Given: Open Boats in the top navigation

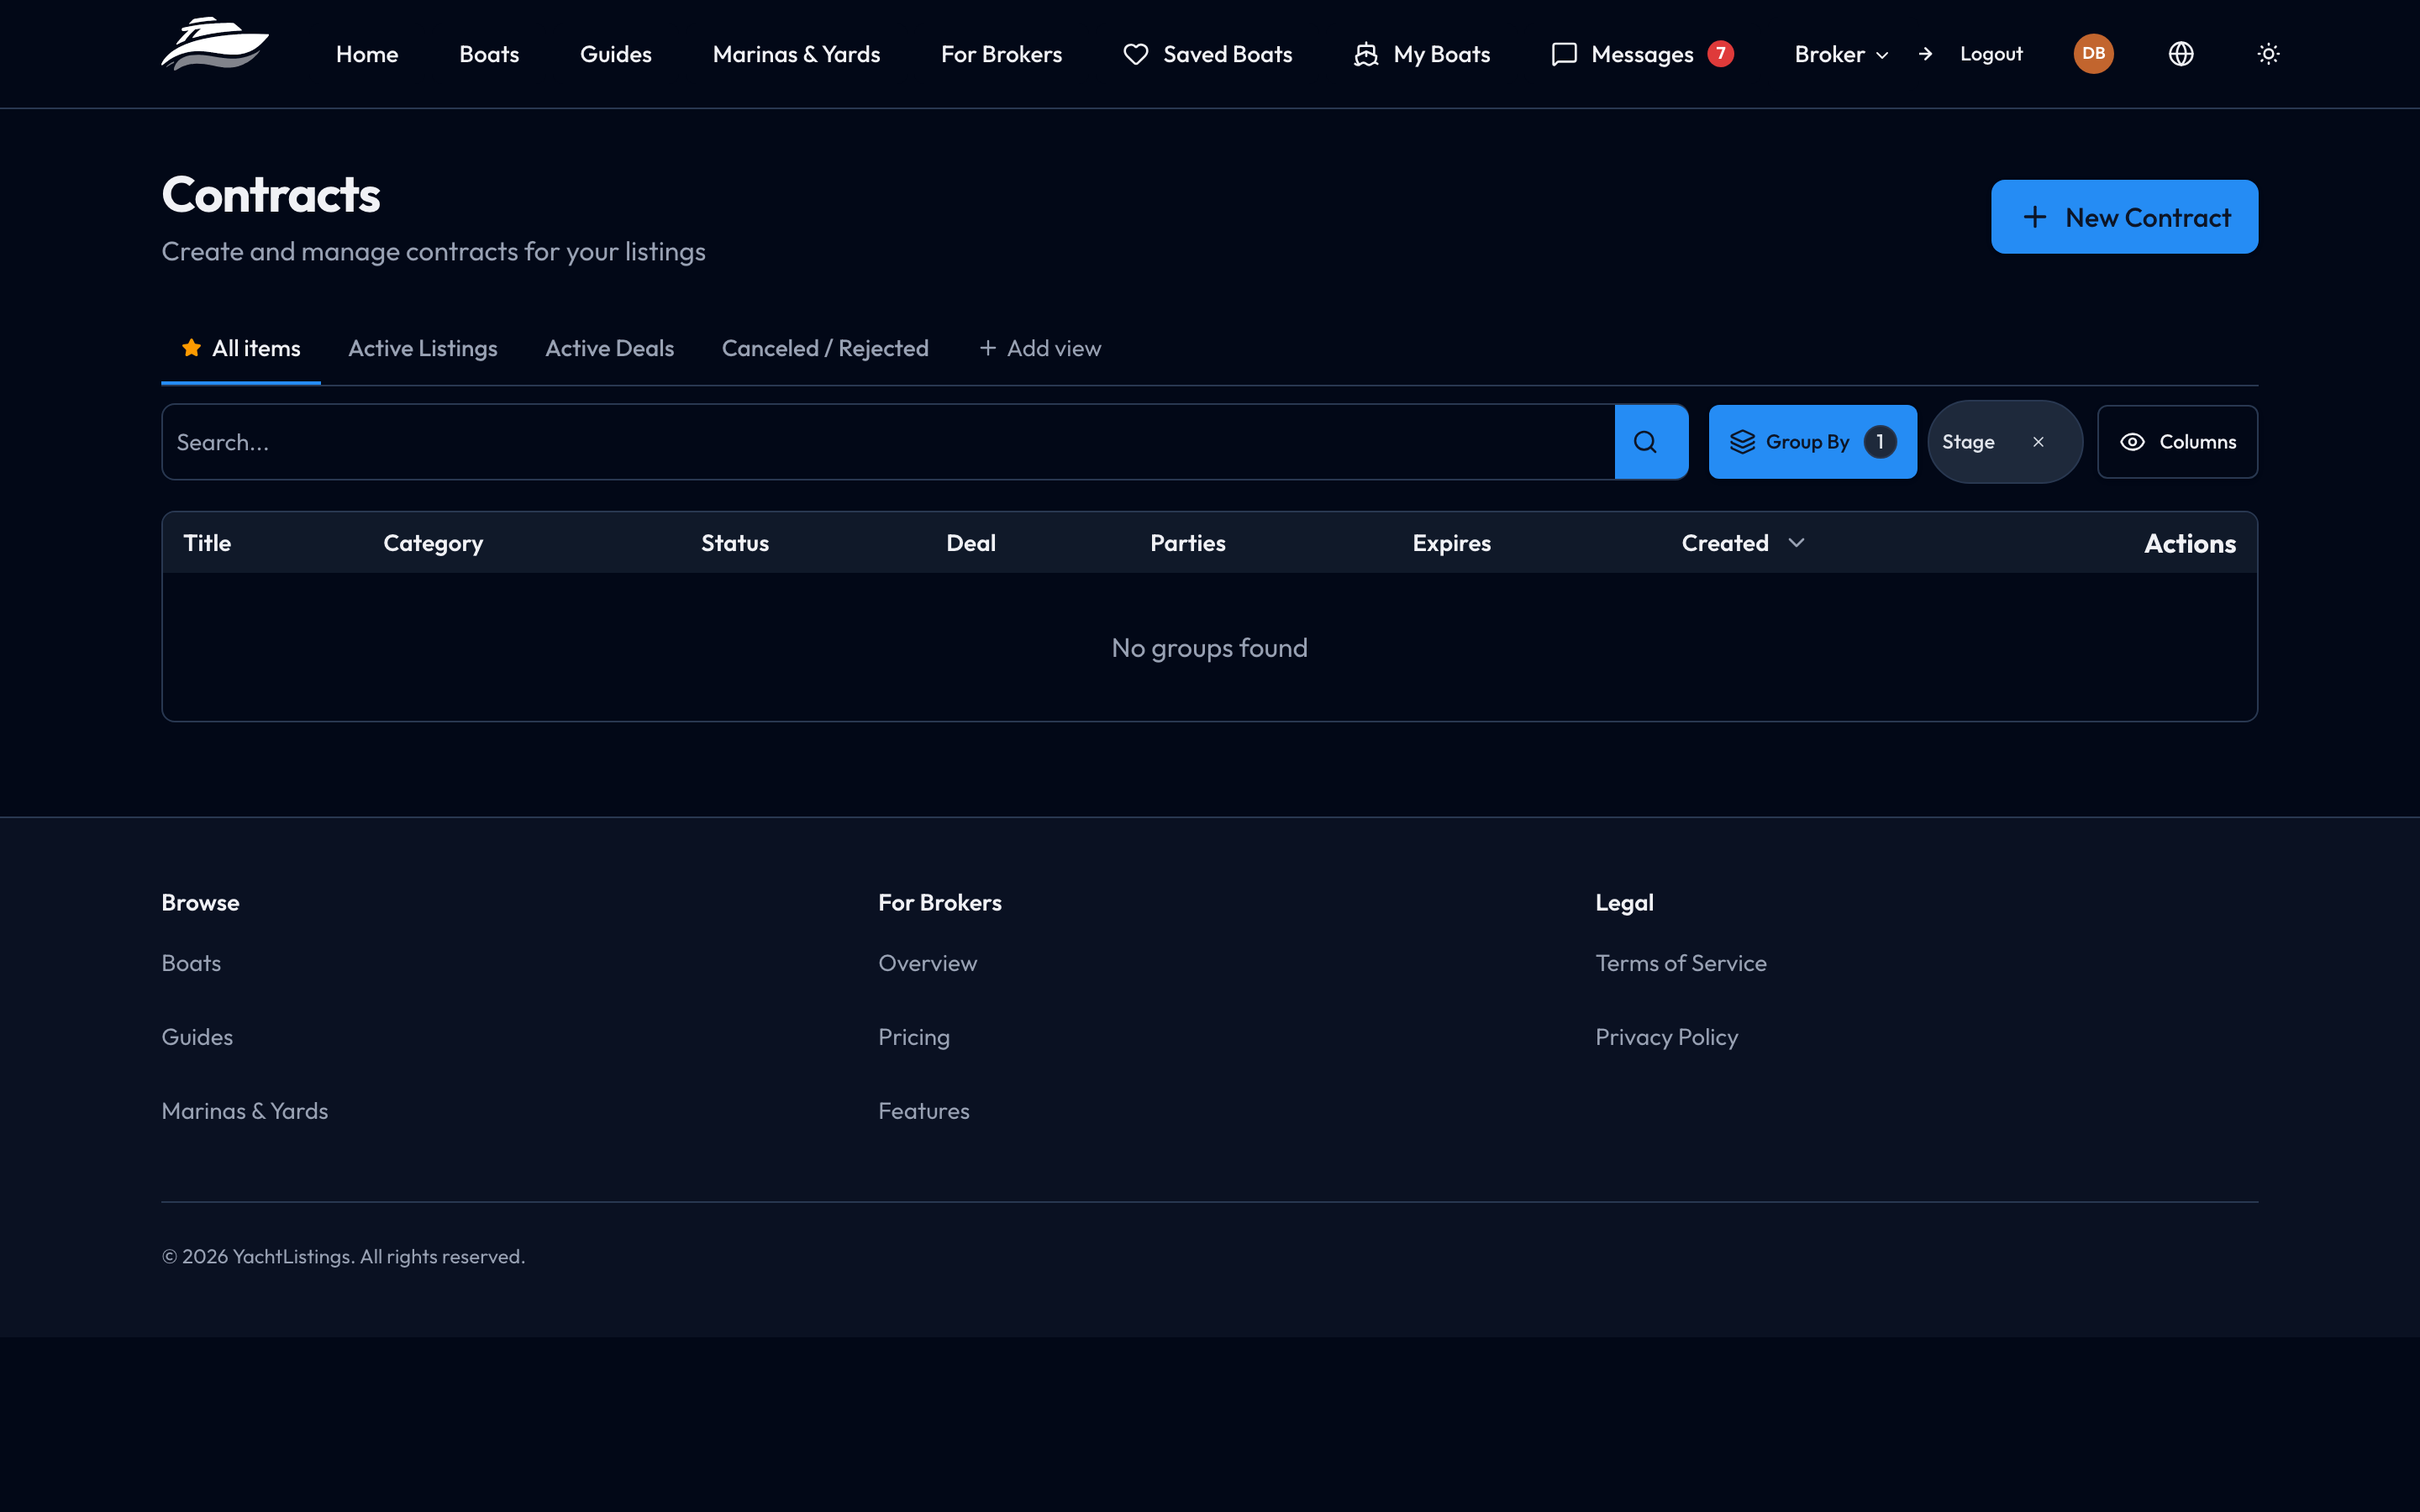Looking at the screenshot, I should click(x=489, y=54).
